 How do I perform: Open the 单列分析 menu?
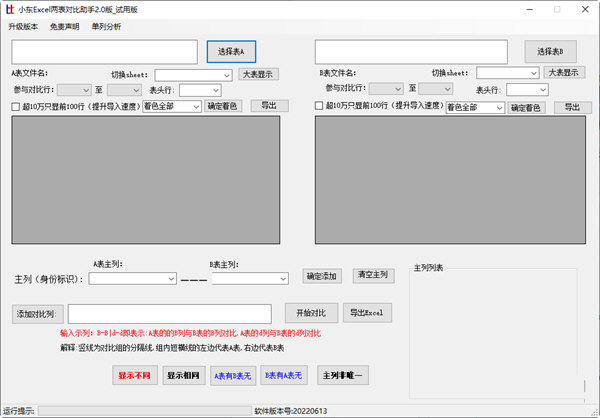click(106, 26)
